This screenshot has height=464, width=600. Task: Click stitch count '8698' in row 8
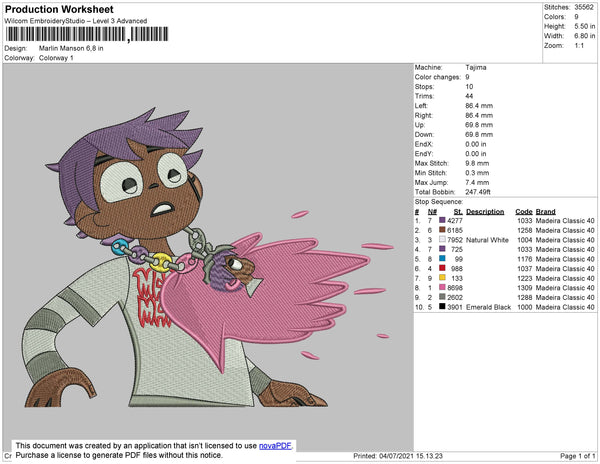click(x=455, y=288)
